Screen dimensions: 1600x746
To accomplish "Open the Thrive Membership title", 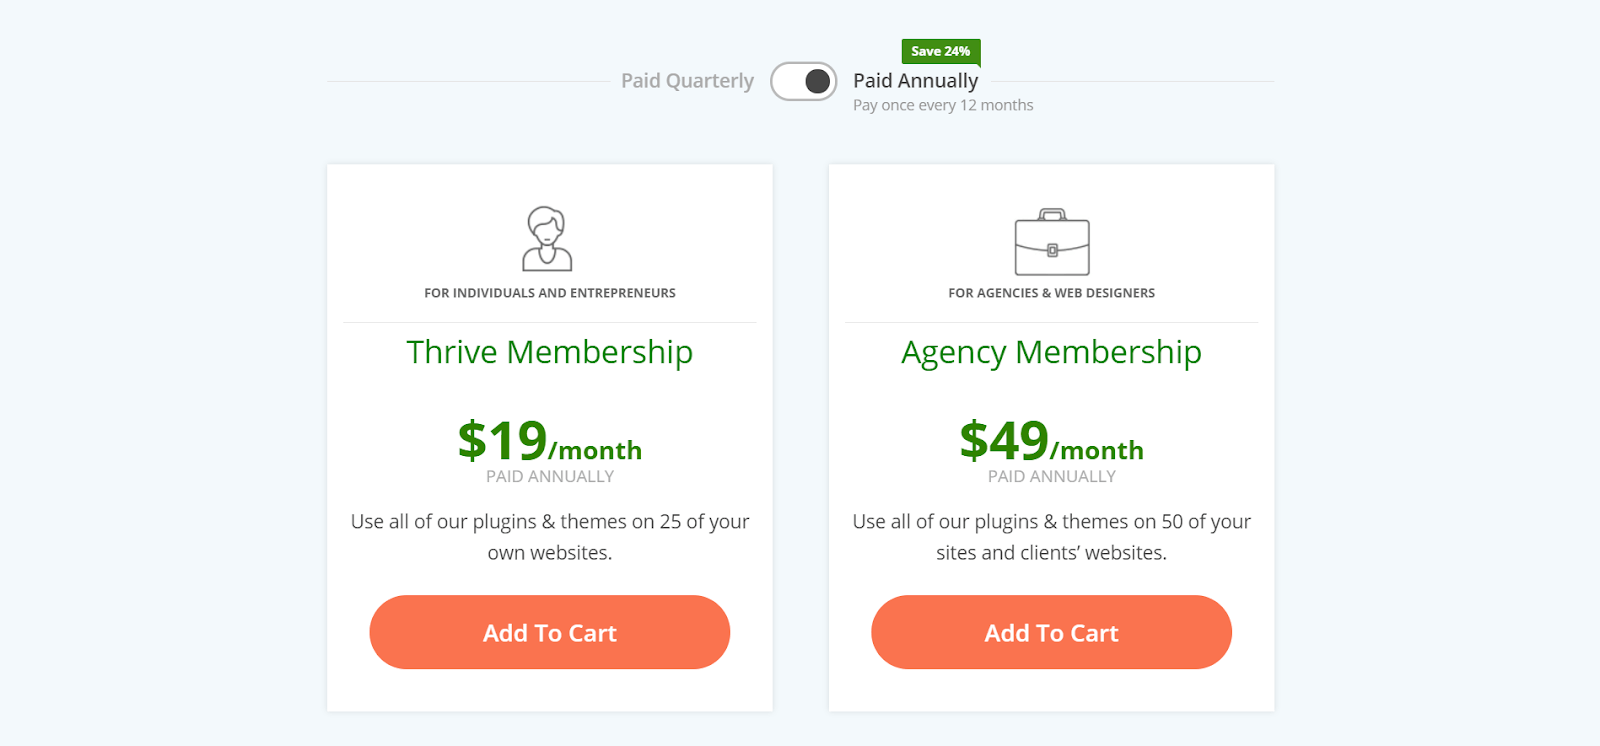I will [x=550, y=352].
